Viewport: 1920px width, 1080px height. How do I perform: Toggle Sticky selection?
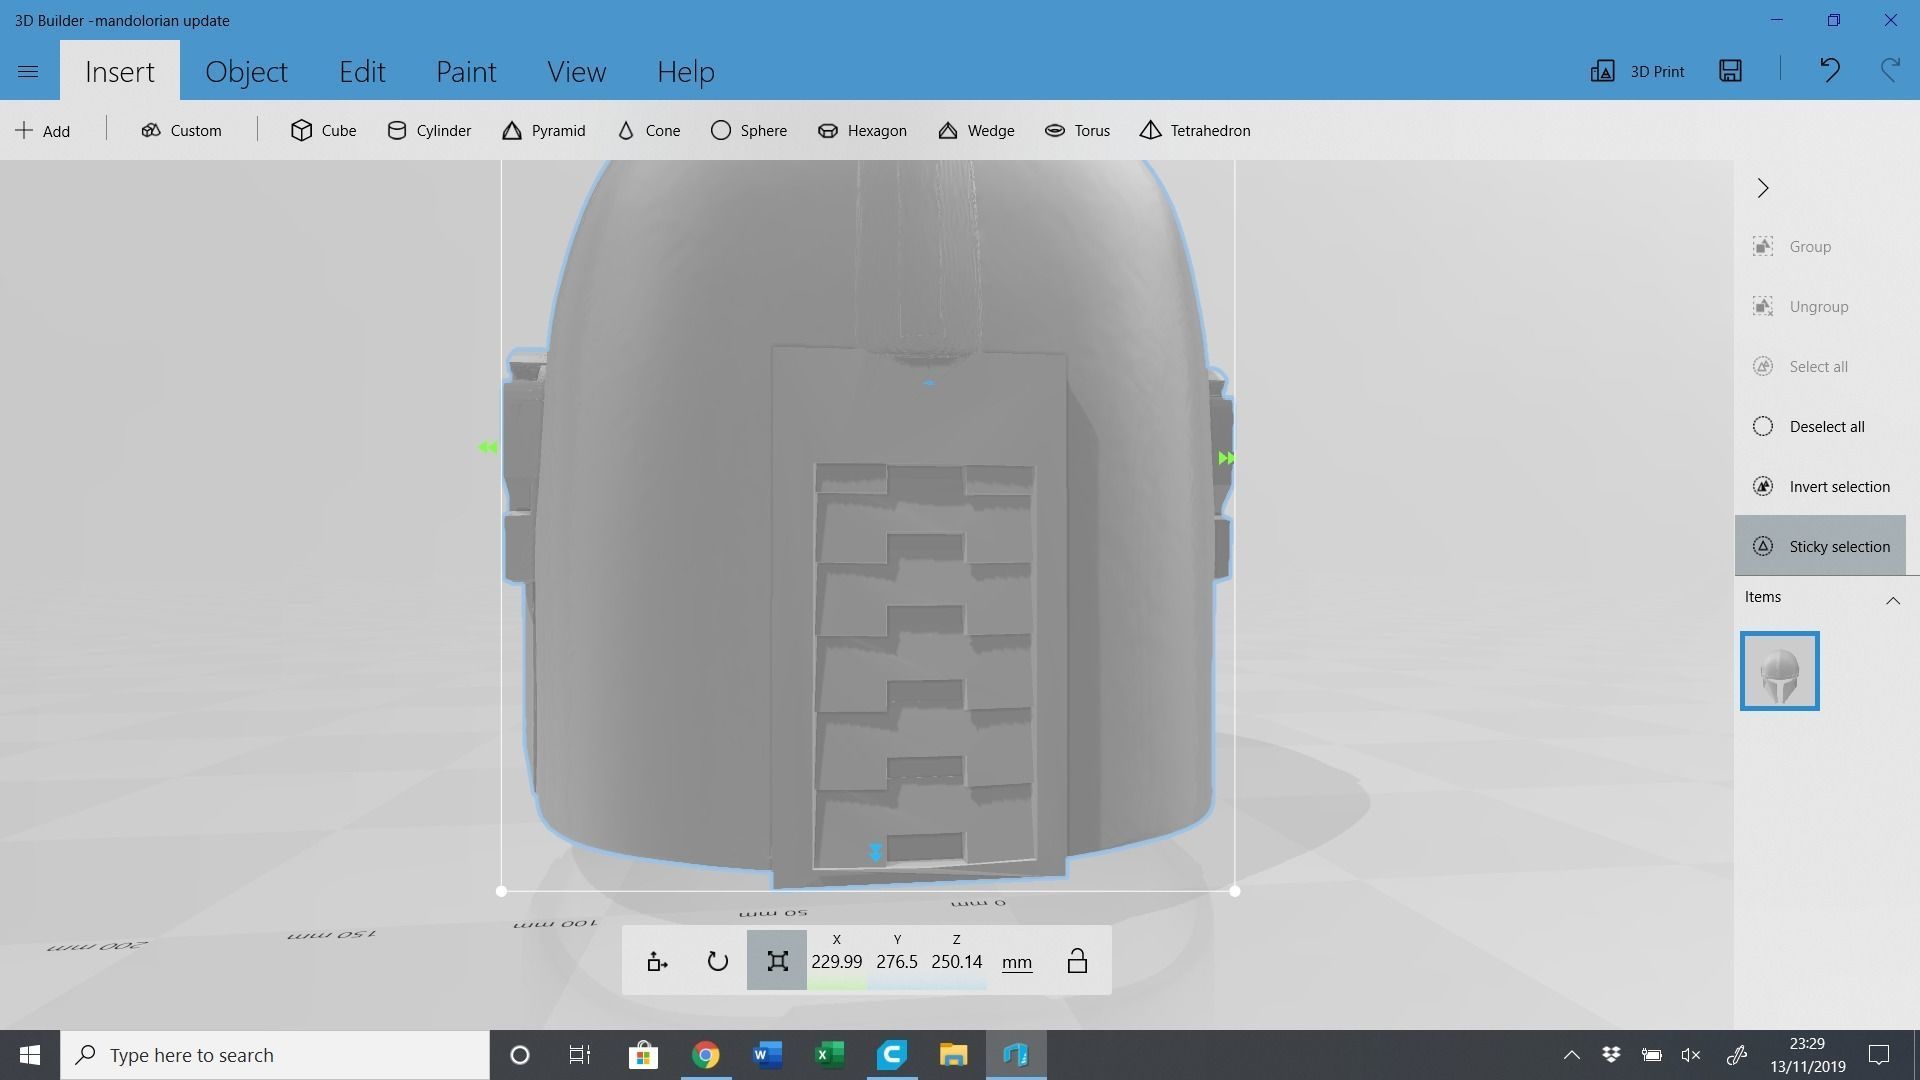tap(1820, 546)
